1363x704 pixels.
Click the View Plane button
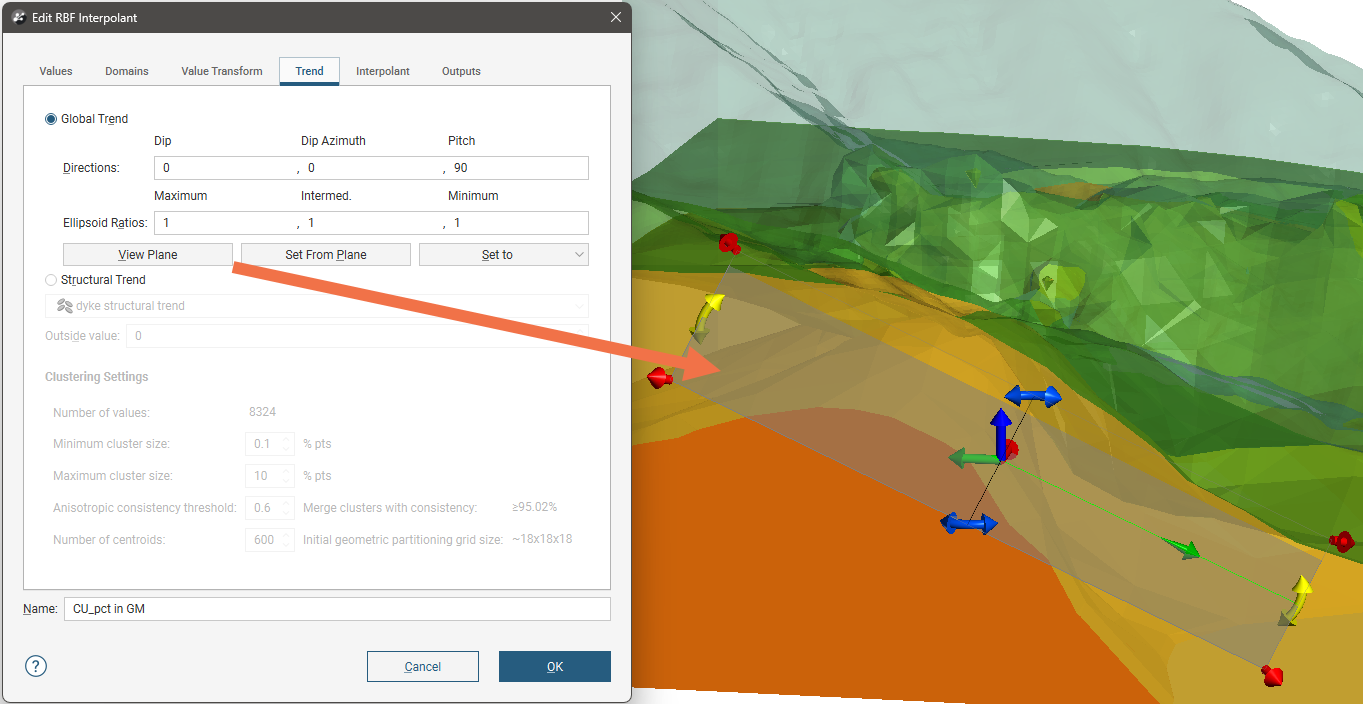pyautogui.click(x=148, y=255)
